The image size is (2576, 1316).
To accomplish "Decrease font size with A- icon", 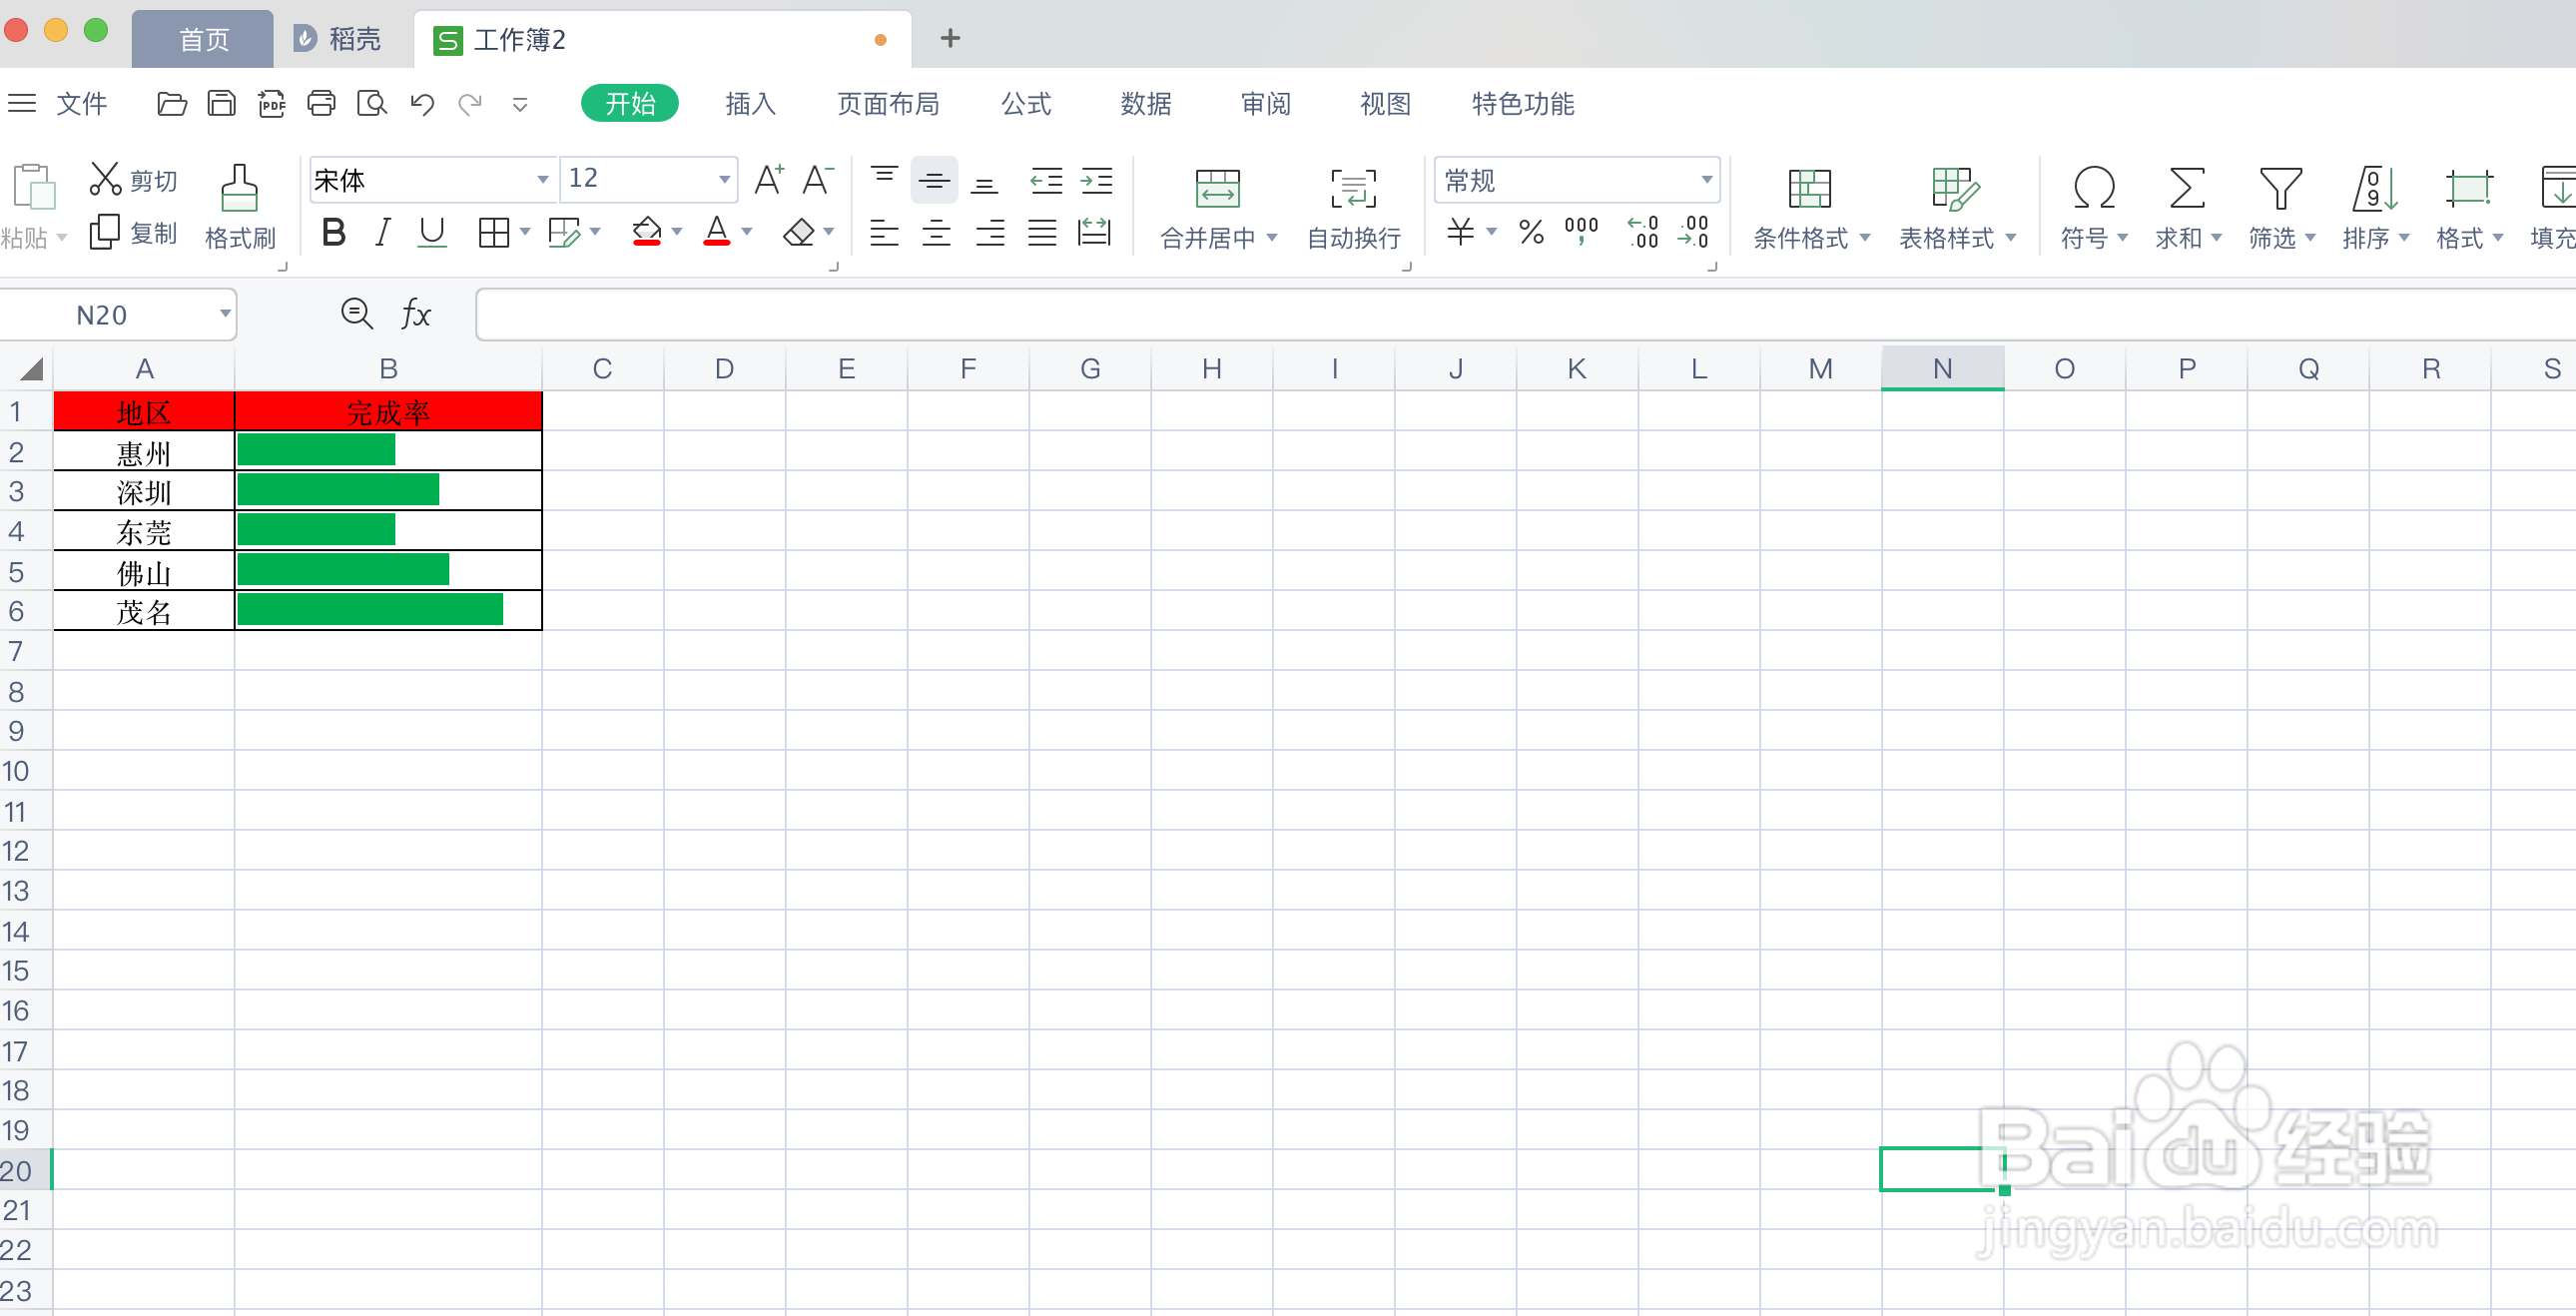I will pos(818,180).
